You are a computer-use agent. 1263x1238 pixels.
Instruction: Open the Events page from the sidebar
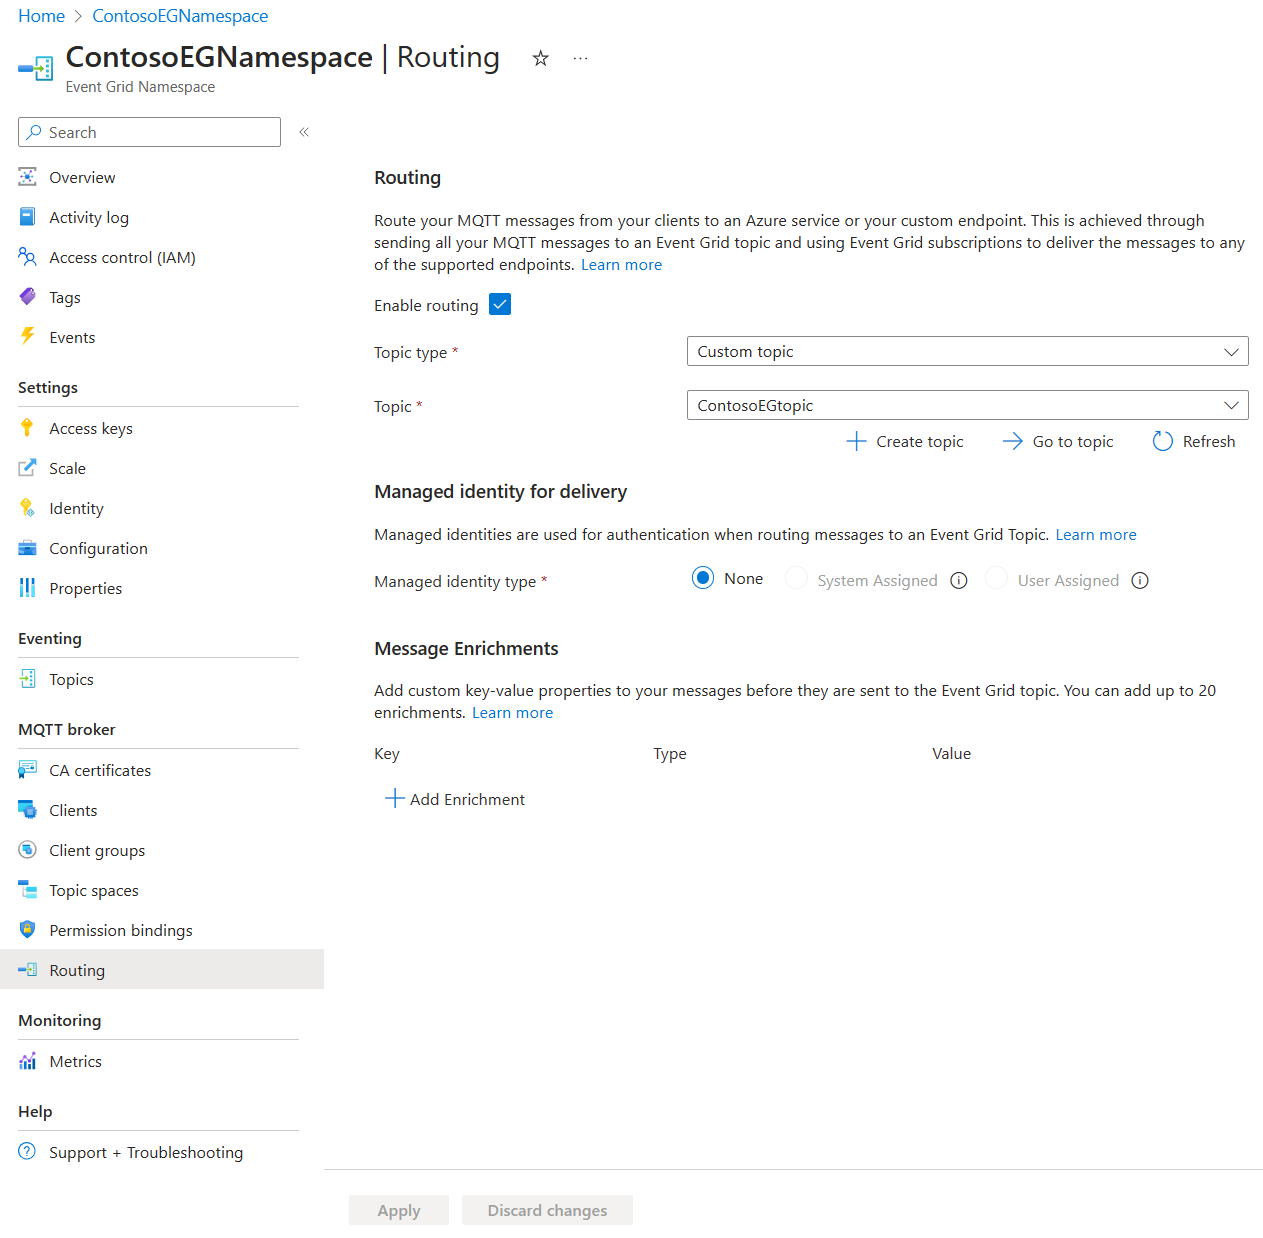(71, 337)
